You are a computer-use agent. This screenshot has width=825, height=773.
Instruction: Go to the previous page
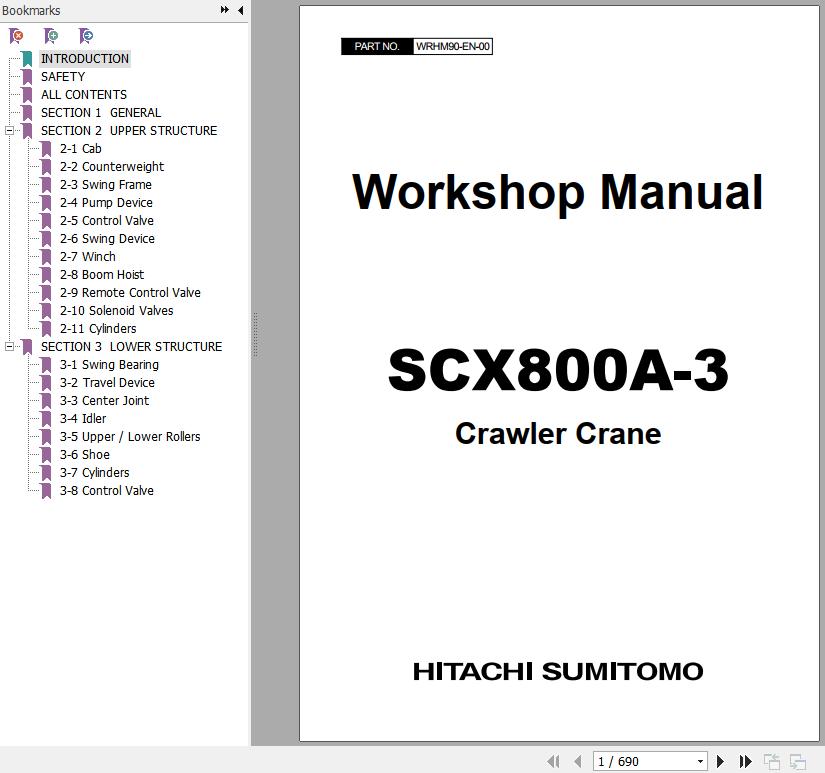[x=578, y=761]
